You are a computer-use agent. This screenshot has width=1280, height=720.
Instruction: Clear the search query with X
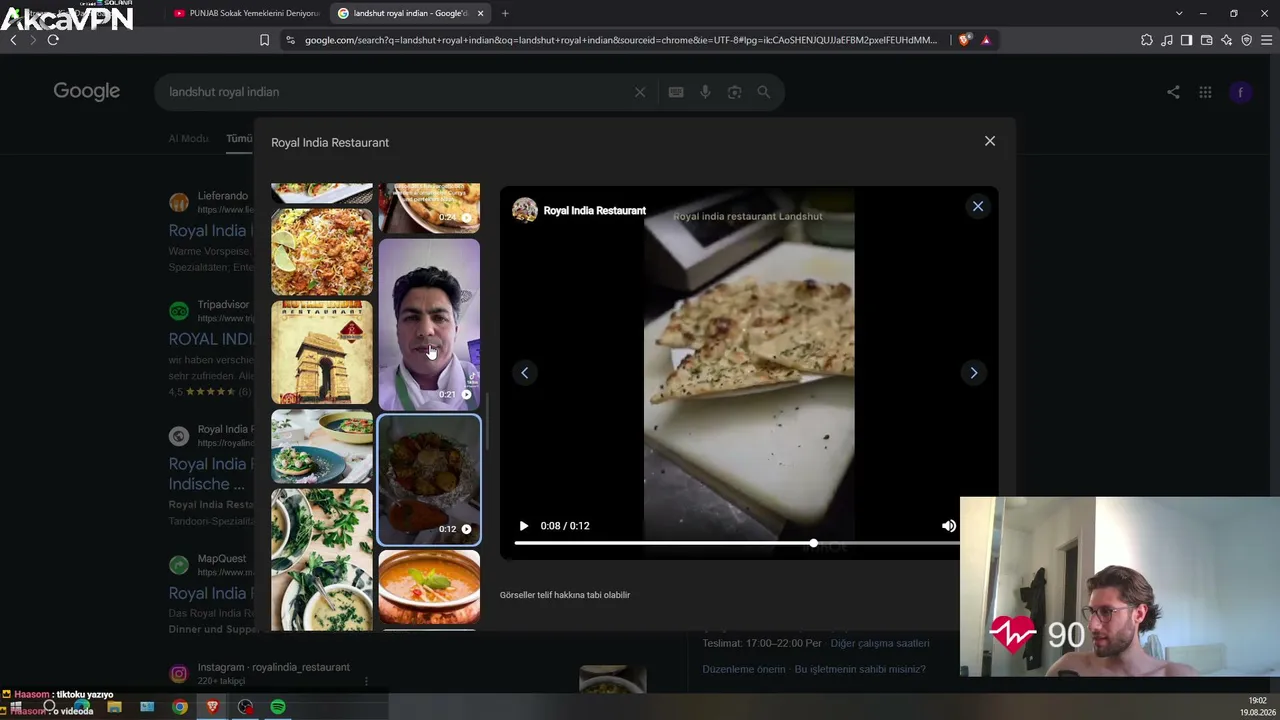[x=640, y=92]
